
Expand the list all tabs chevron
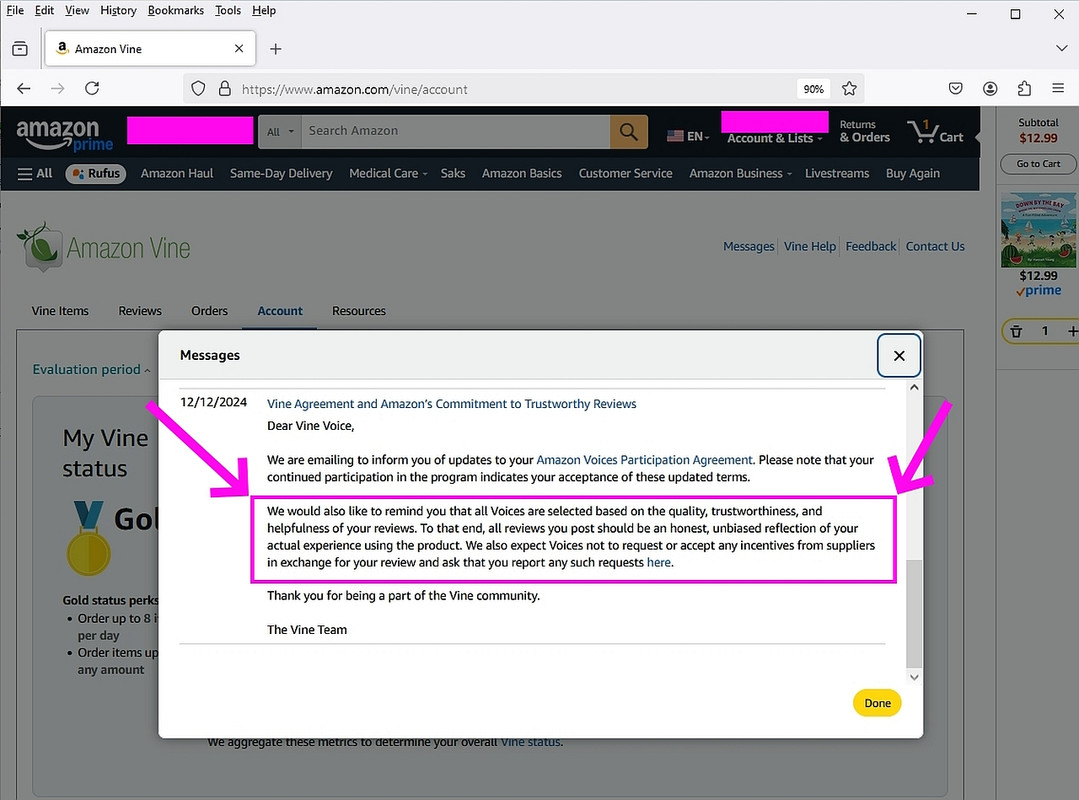(x=1061, y=48)
